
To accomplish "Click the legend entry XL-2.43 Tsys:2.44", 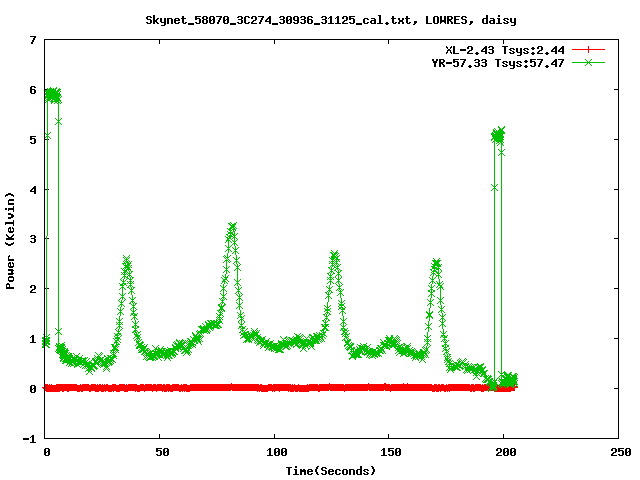I will 505,50.
